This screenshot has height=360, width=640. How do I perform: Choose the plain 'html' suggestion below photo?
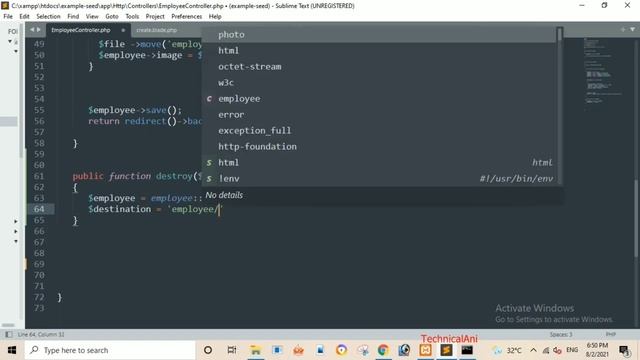(380, 51)
